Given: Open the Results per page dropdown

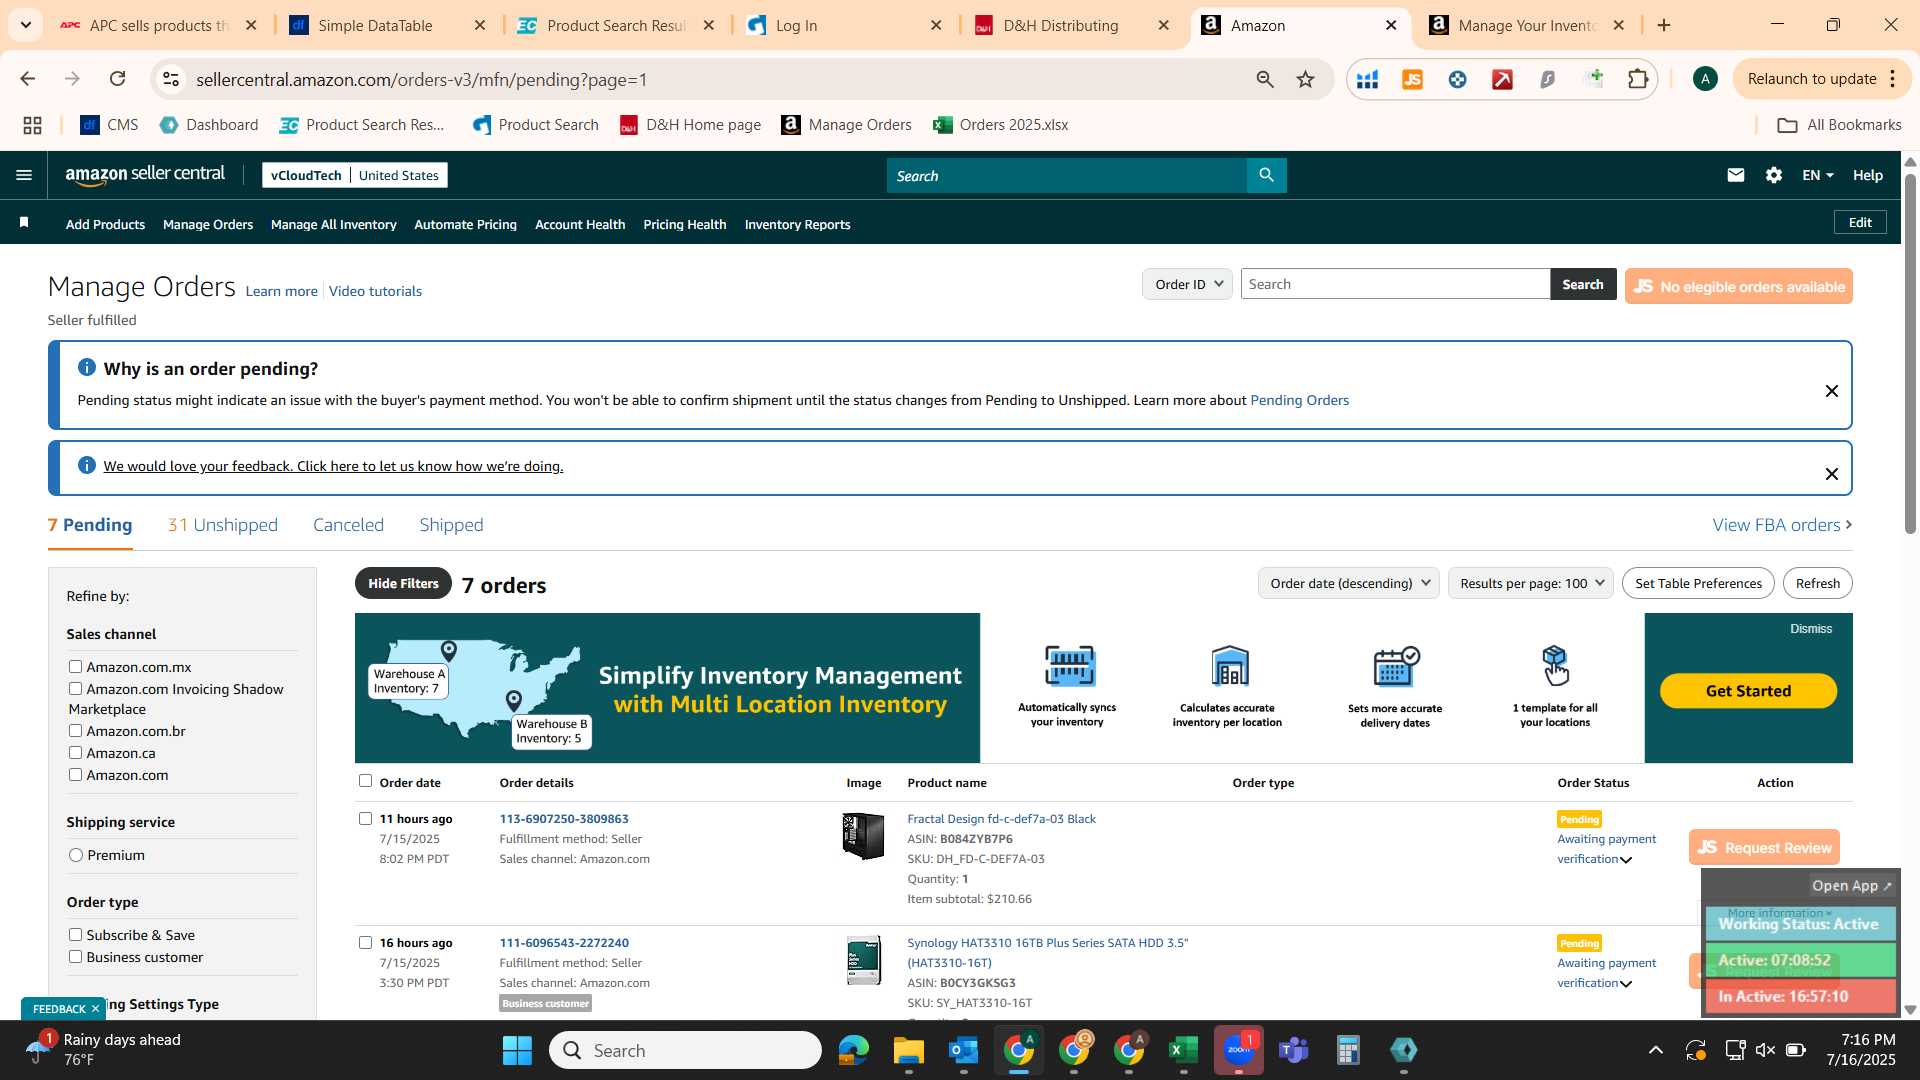Looking at the screenshot, I should (1530, 583).
